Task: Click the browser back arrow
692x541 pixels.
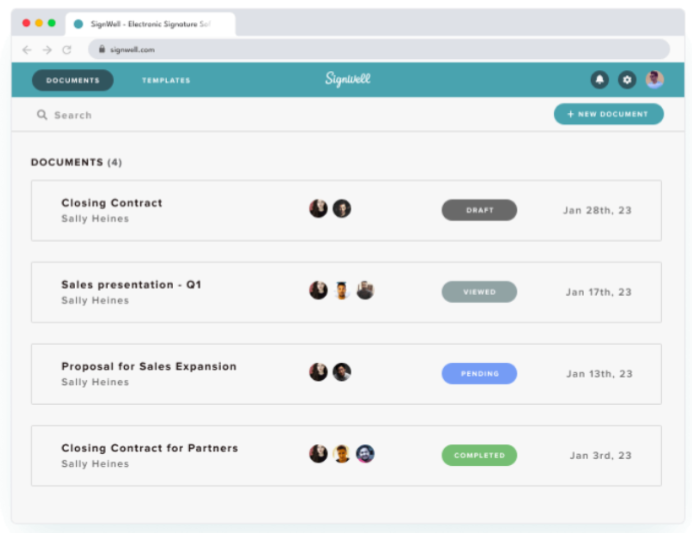Action: pyautogui.click(x=27, y=49)
